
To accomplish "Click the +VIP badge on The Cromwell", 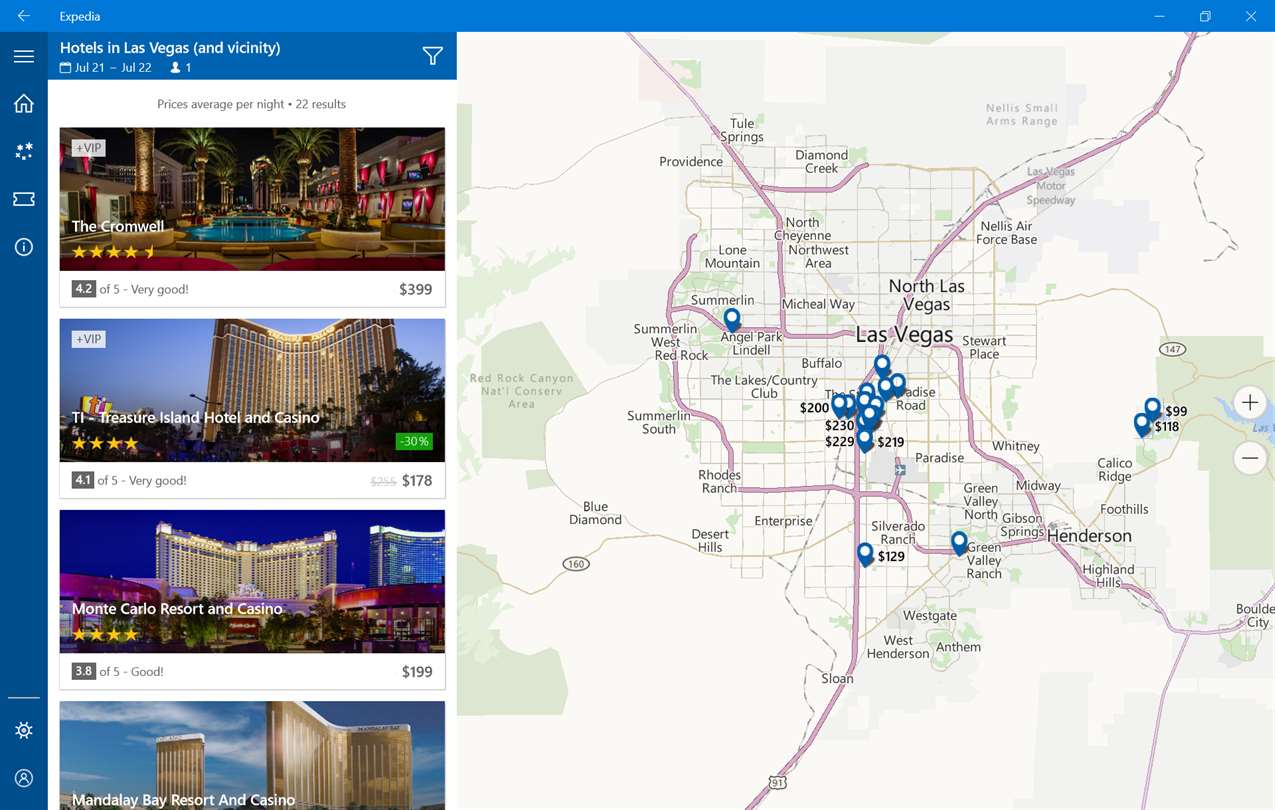I will pyautogui.click(x=88, y=148).
